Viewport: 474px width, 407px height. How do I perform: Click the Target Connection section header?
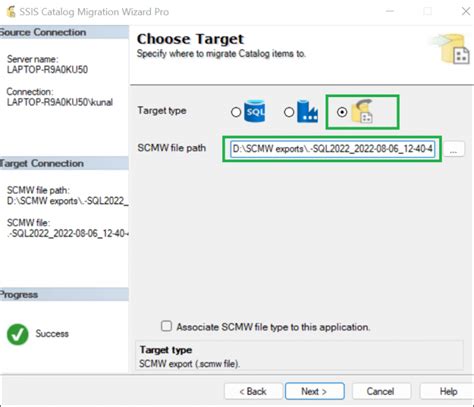tap(64, 163)
